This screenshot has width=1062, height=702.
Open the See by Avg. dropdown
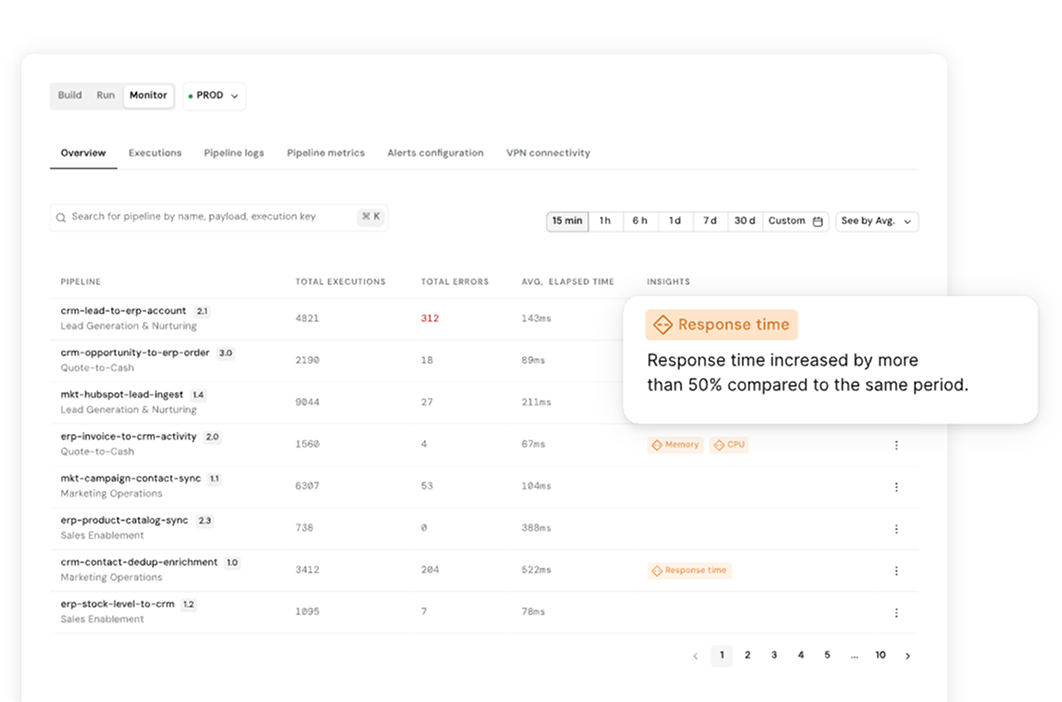877,221
